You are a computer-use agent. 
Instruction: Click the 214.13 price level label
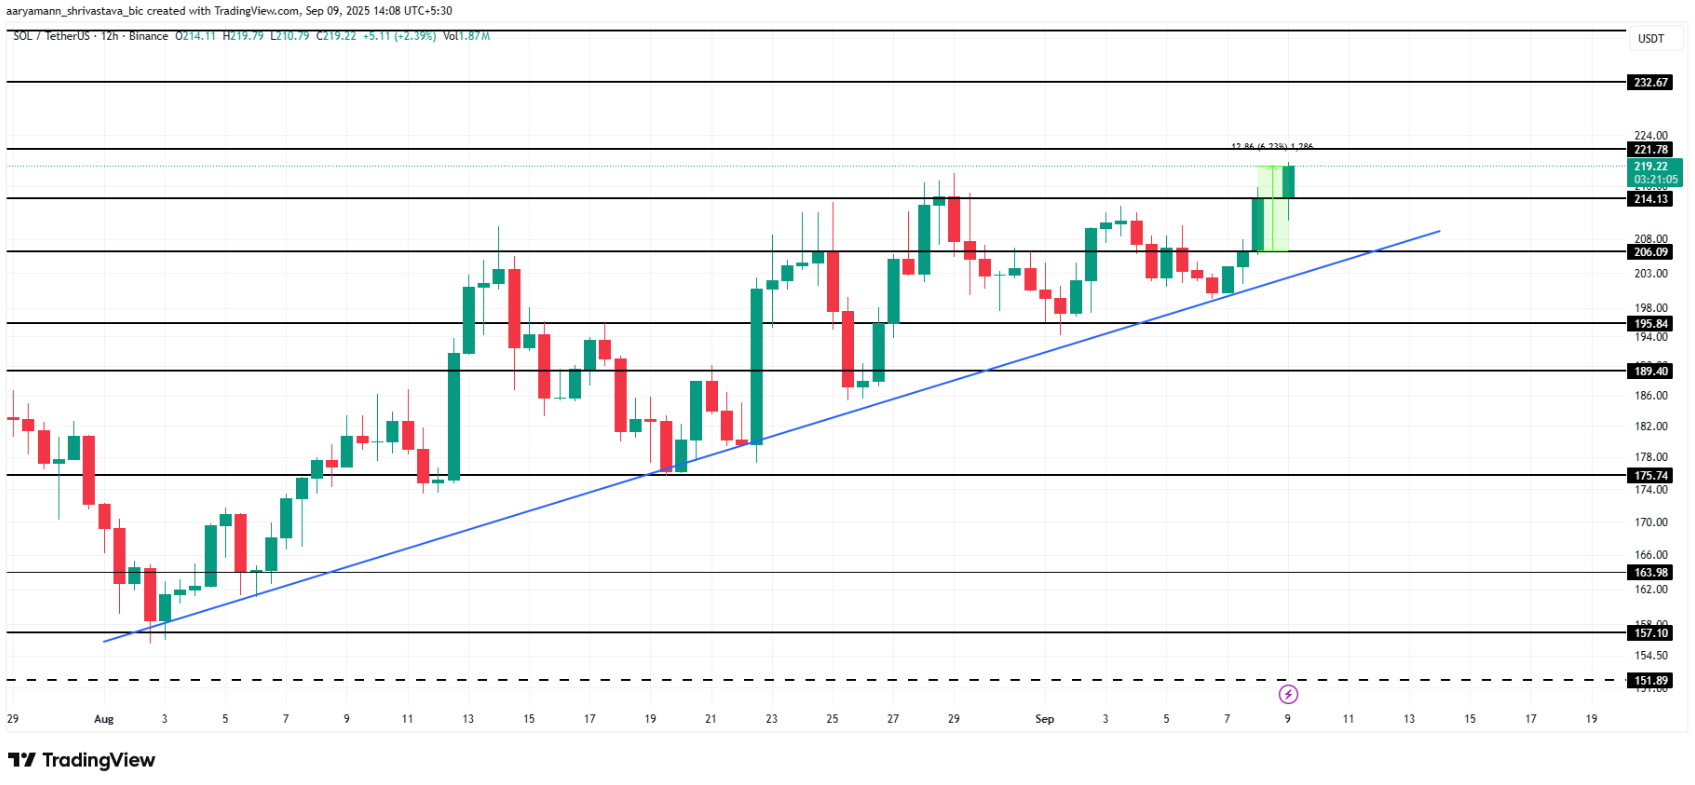(1651, 199)
